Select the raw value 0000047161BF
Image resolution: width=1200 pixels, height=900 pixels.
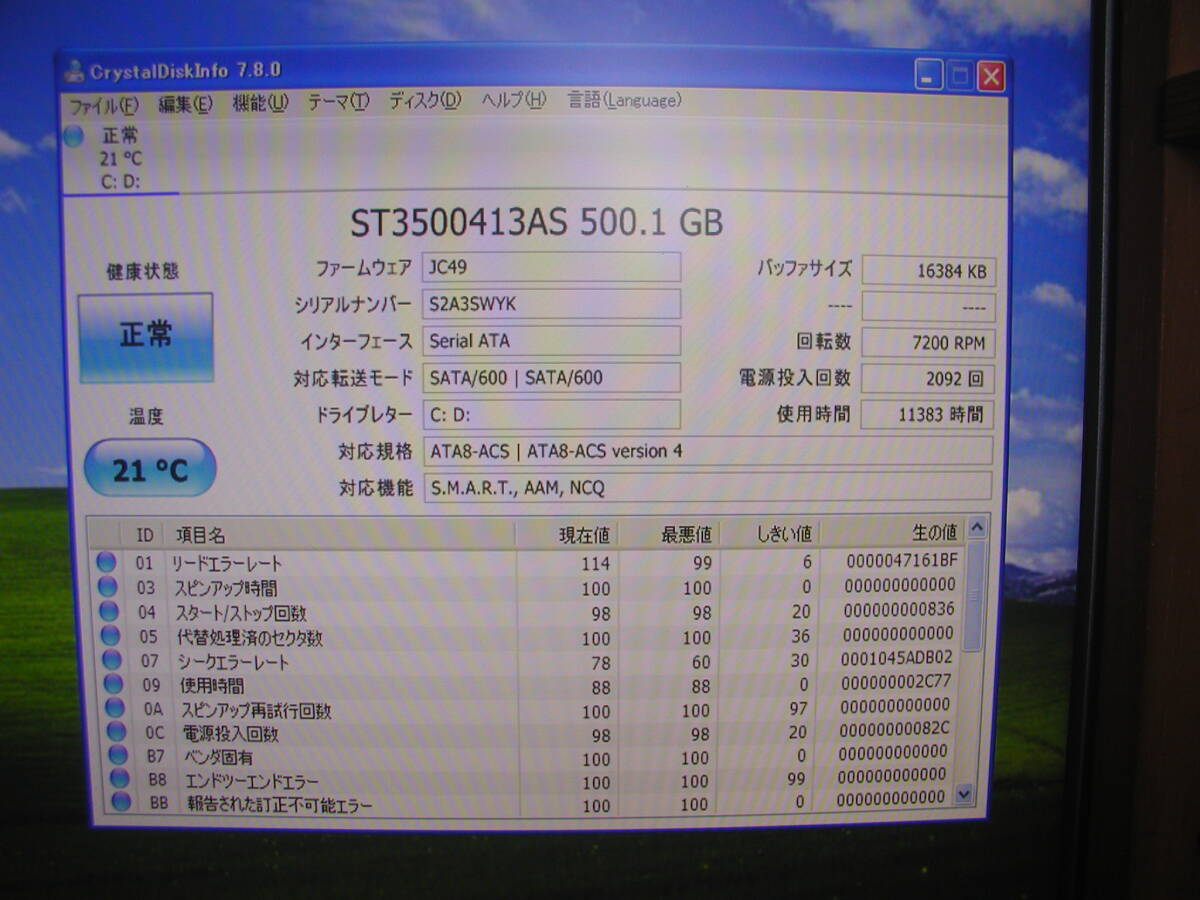click(x=901, y=560)
